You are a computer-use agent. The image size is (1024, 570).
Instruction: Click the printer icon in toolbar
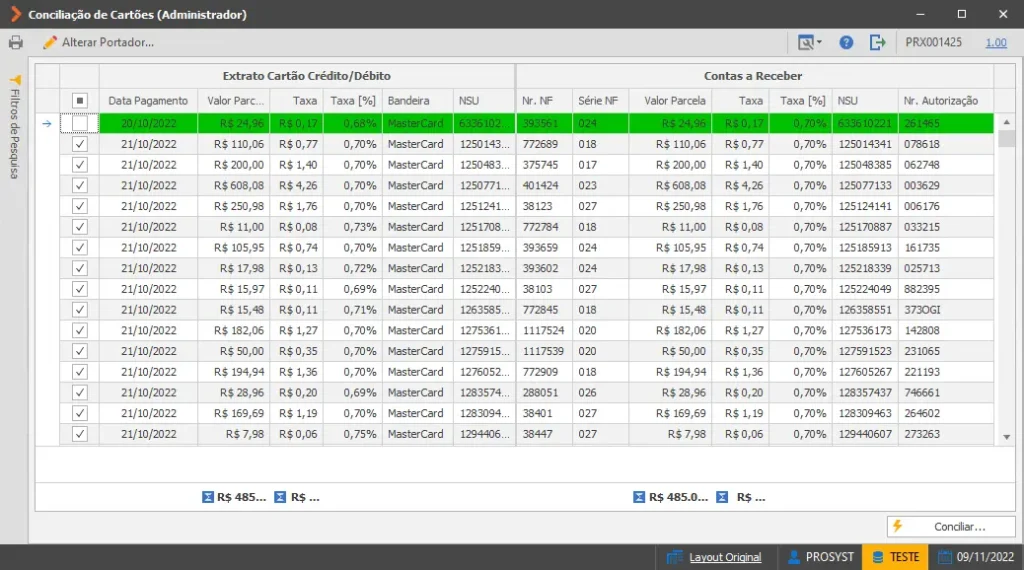click(x=16, y=43)
